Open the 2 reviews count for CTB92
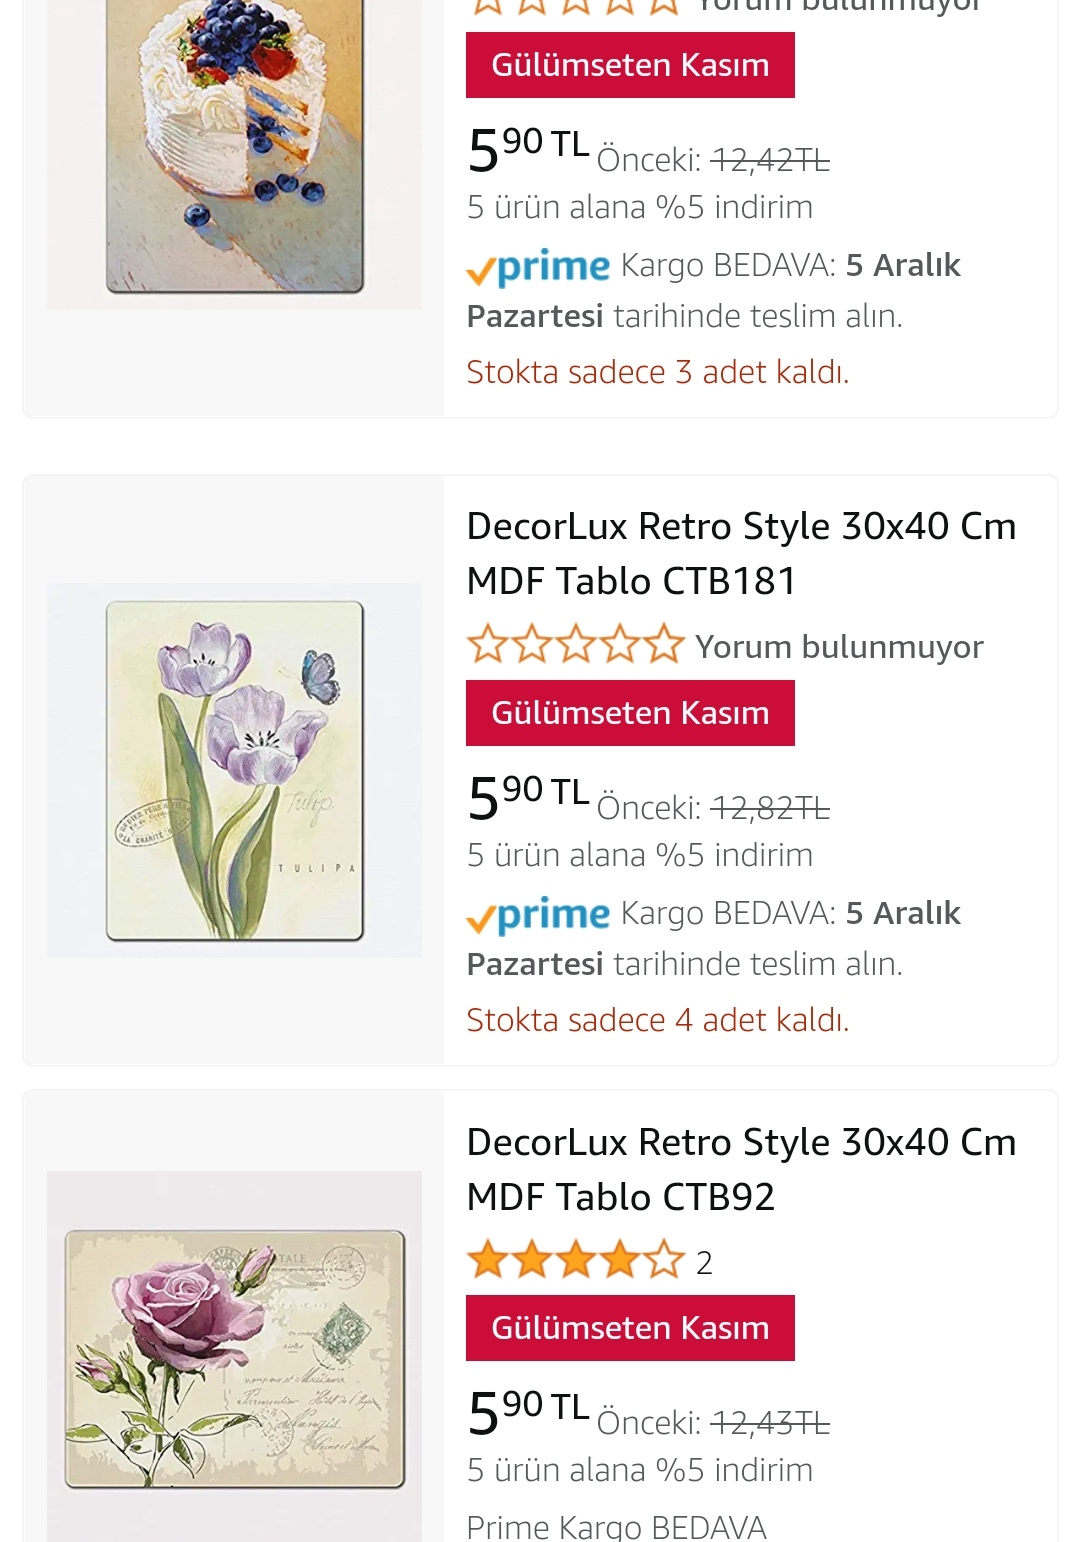The width and height of the screenshot is (1080, 1542). 704,1263
